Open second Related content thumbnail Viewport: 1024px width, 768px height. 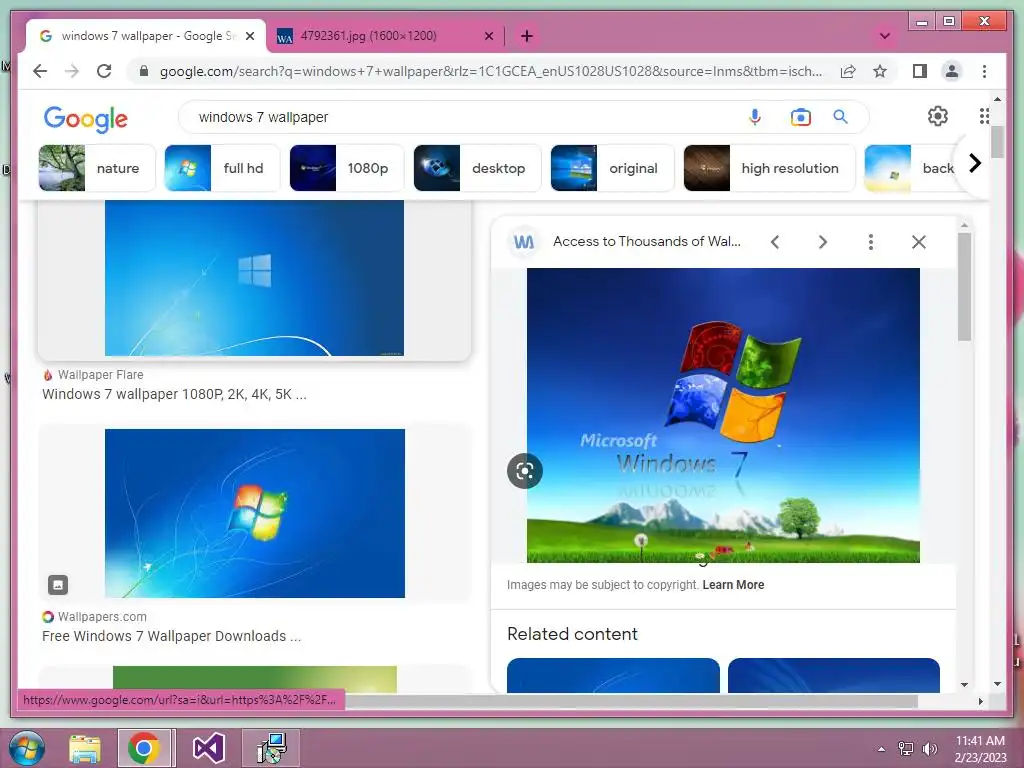point(834,675)
